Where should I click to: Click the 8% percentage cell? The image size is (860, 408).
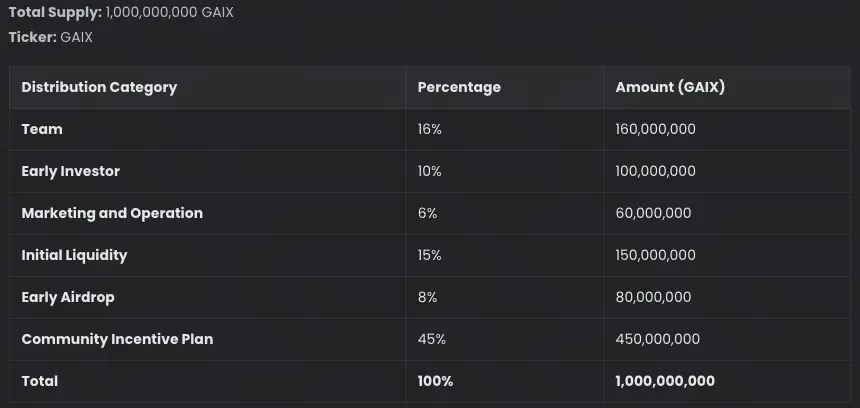tap(427, 297)
